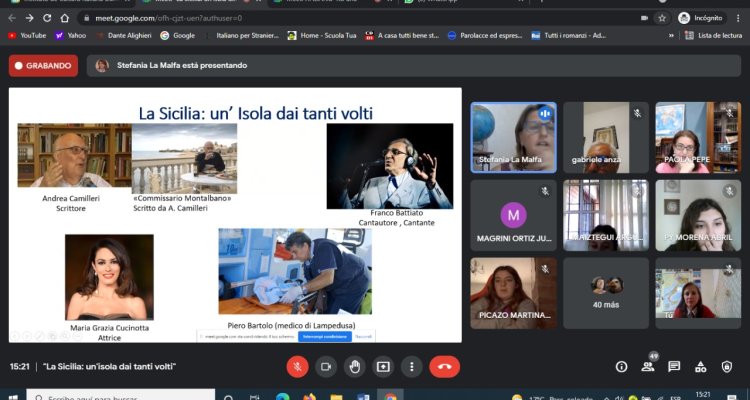This screenshot has height=400, width=750.
Task: Open the Tutti i romanzi bookmark
Action: tap(569, 35)
